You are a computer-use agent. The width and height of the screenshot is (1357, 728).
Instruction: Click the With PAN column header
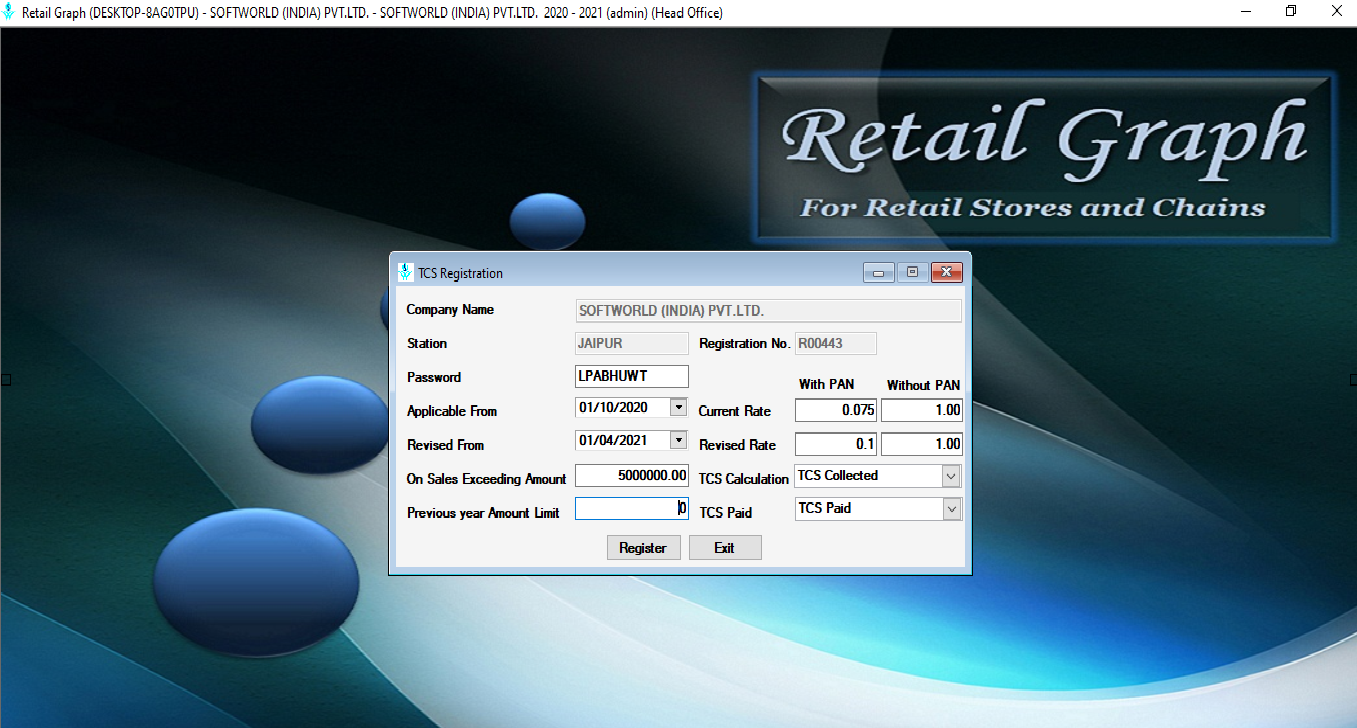coord(826,385)
